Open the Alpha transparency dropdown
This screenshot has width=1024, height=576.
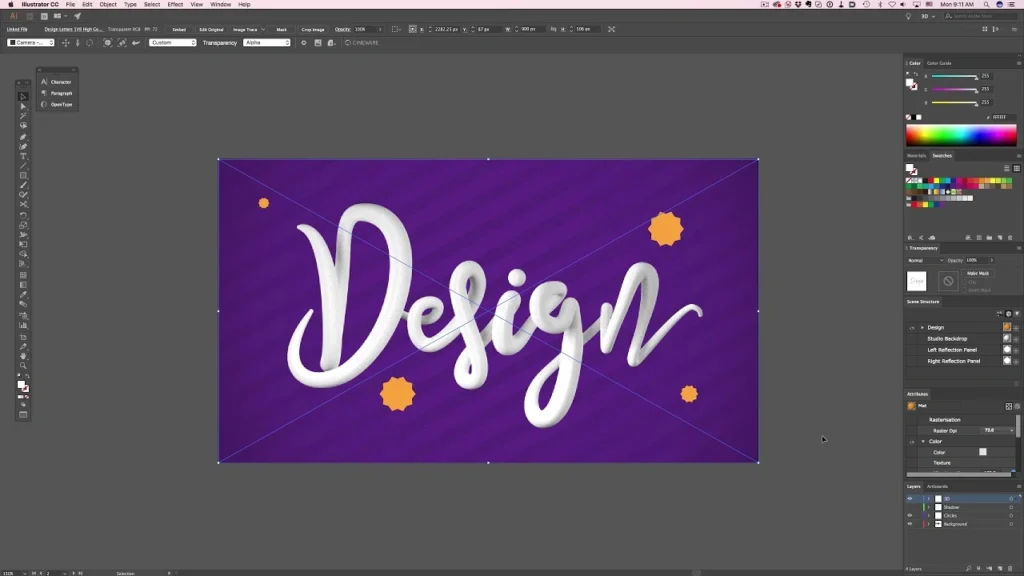click(x=266, y=42)
